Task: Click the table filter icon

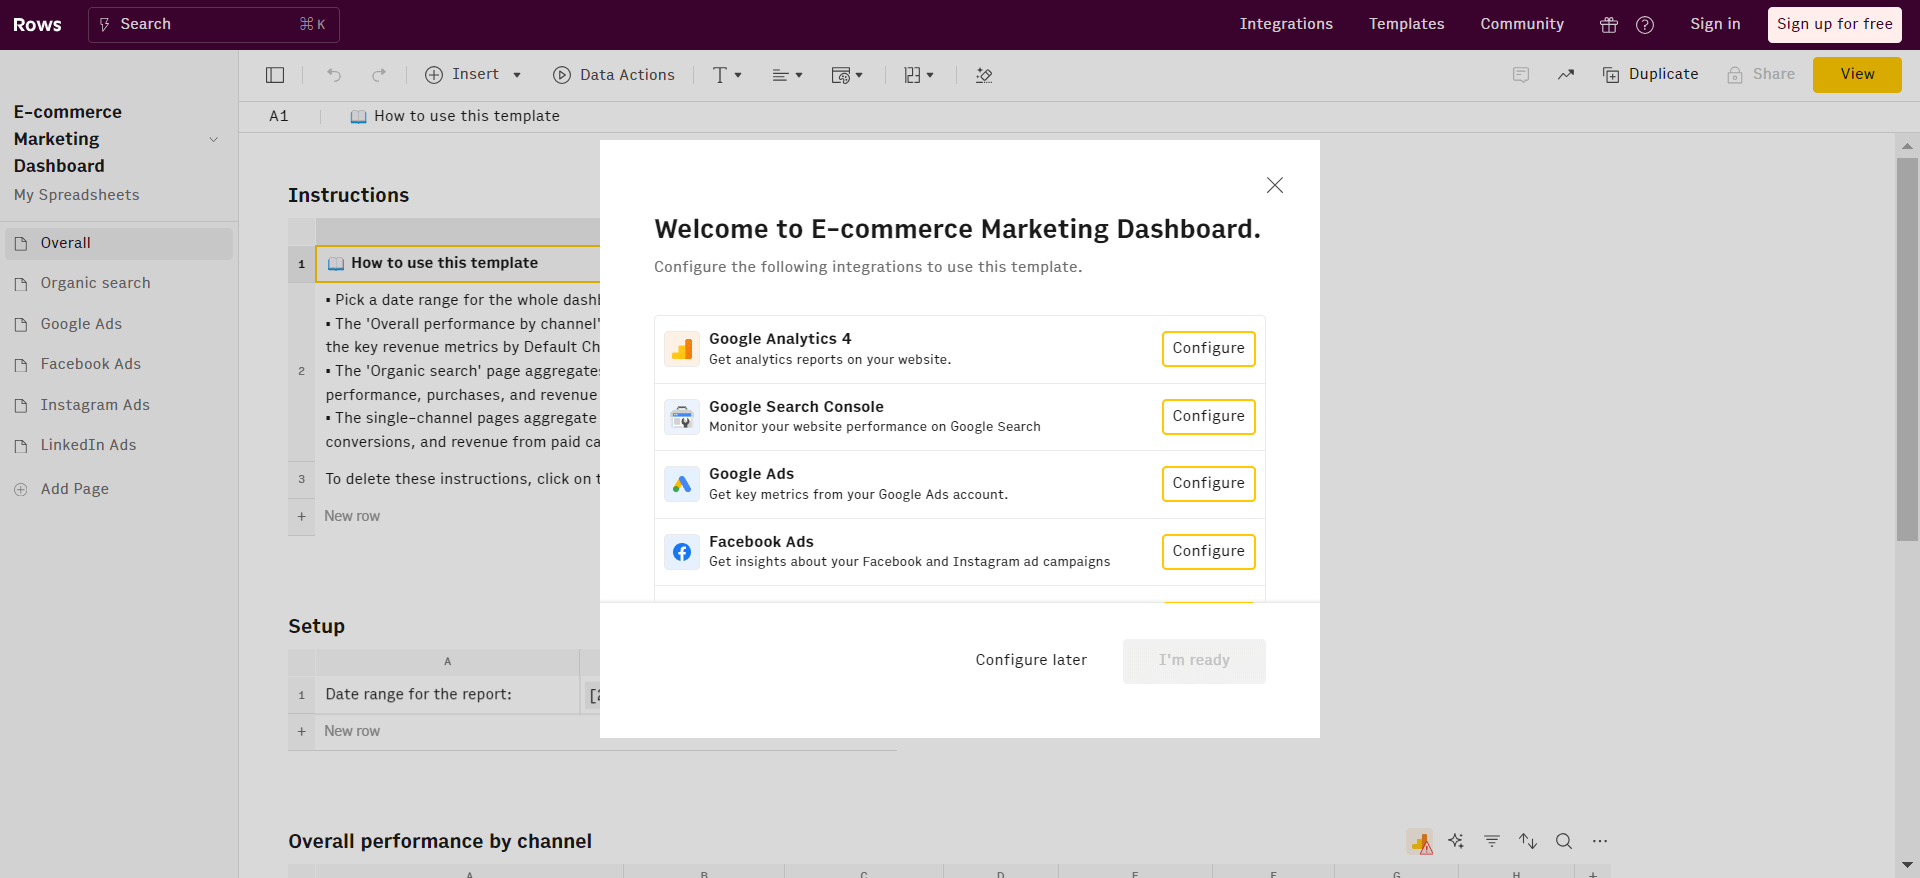Action: click(1492, 842)
